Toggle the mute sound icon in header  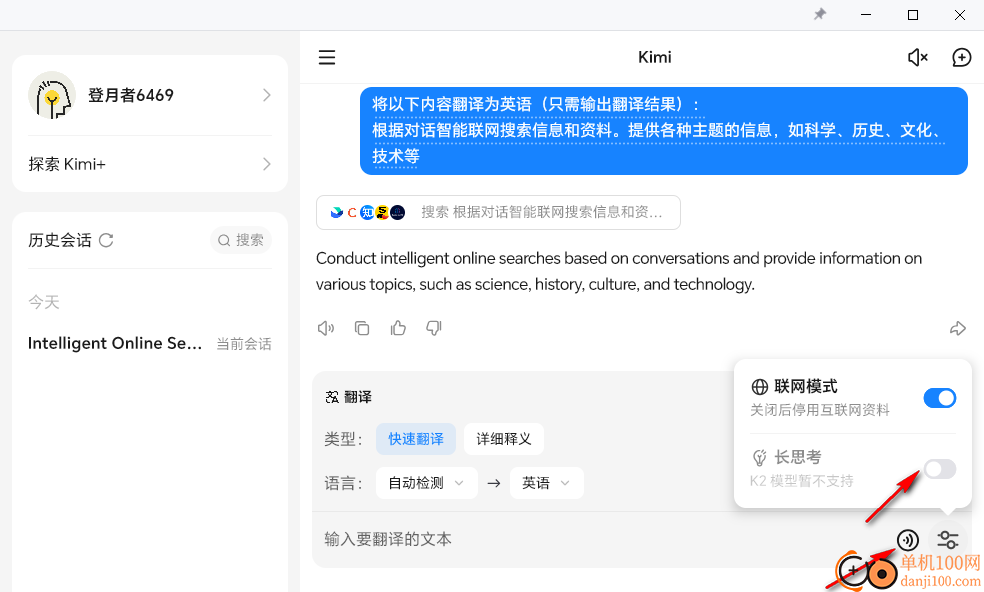917,58
